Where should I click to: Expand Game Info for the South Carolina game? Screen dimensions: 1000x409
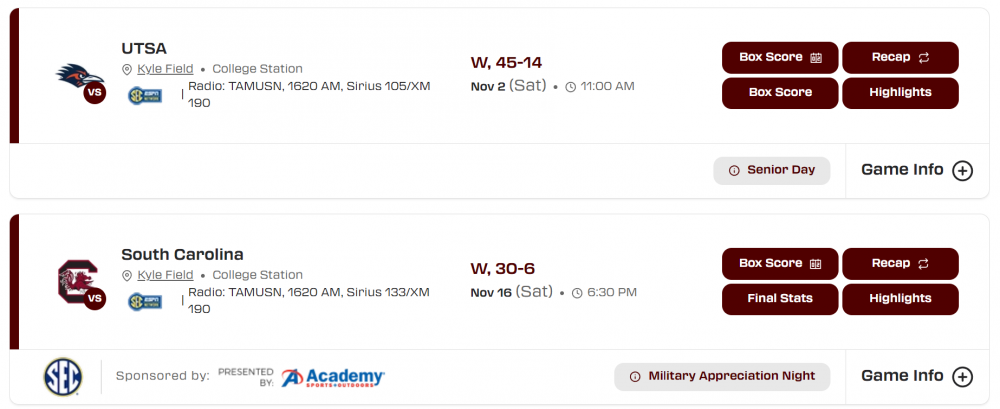pos(915,376)
